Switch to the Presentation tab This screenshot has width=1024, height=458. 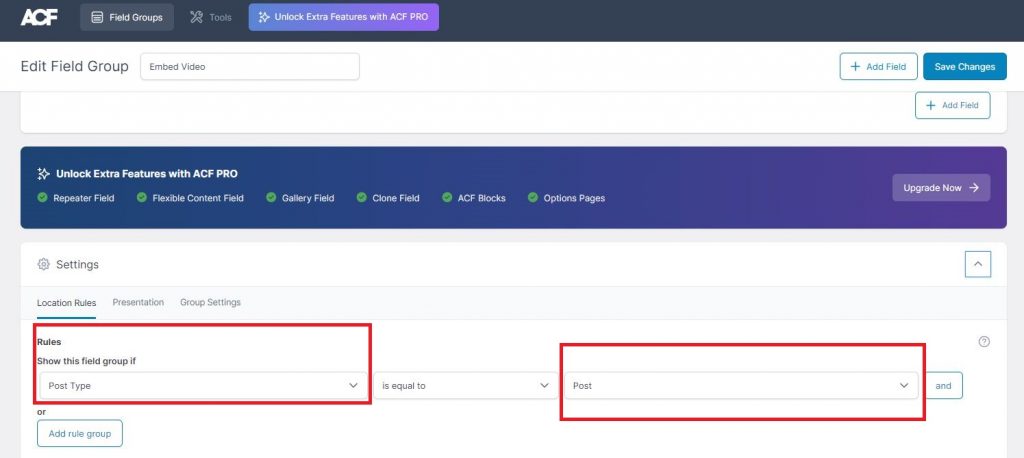[138, 302]
